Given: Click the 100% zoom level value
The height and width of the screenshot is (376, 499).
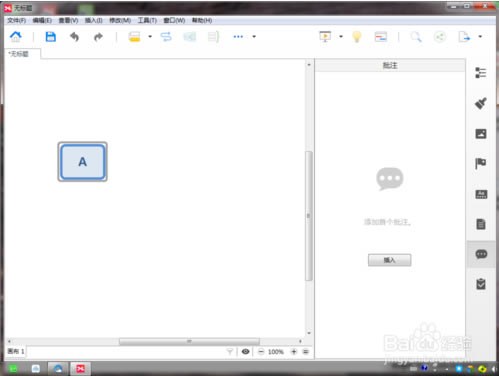Looking at the screenshot, I should (x=275, y=352).
